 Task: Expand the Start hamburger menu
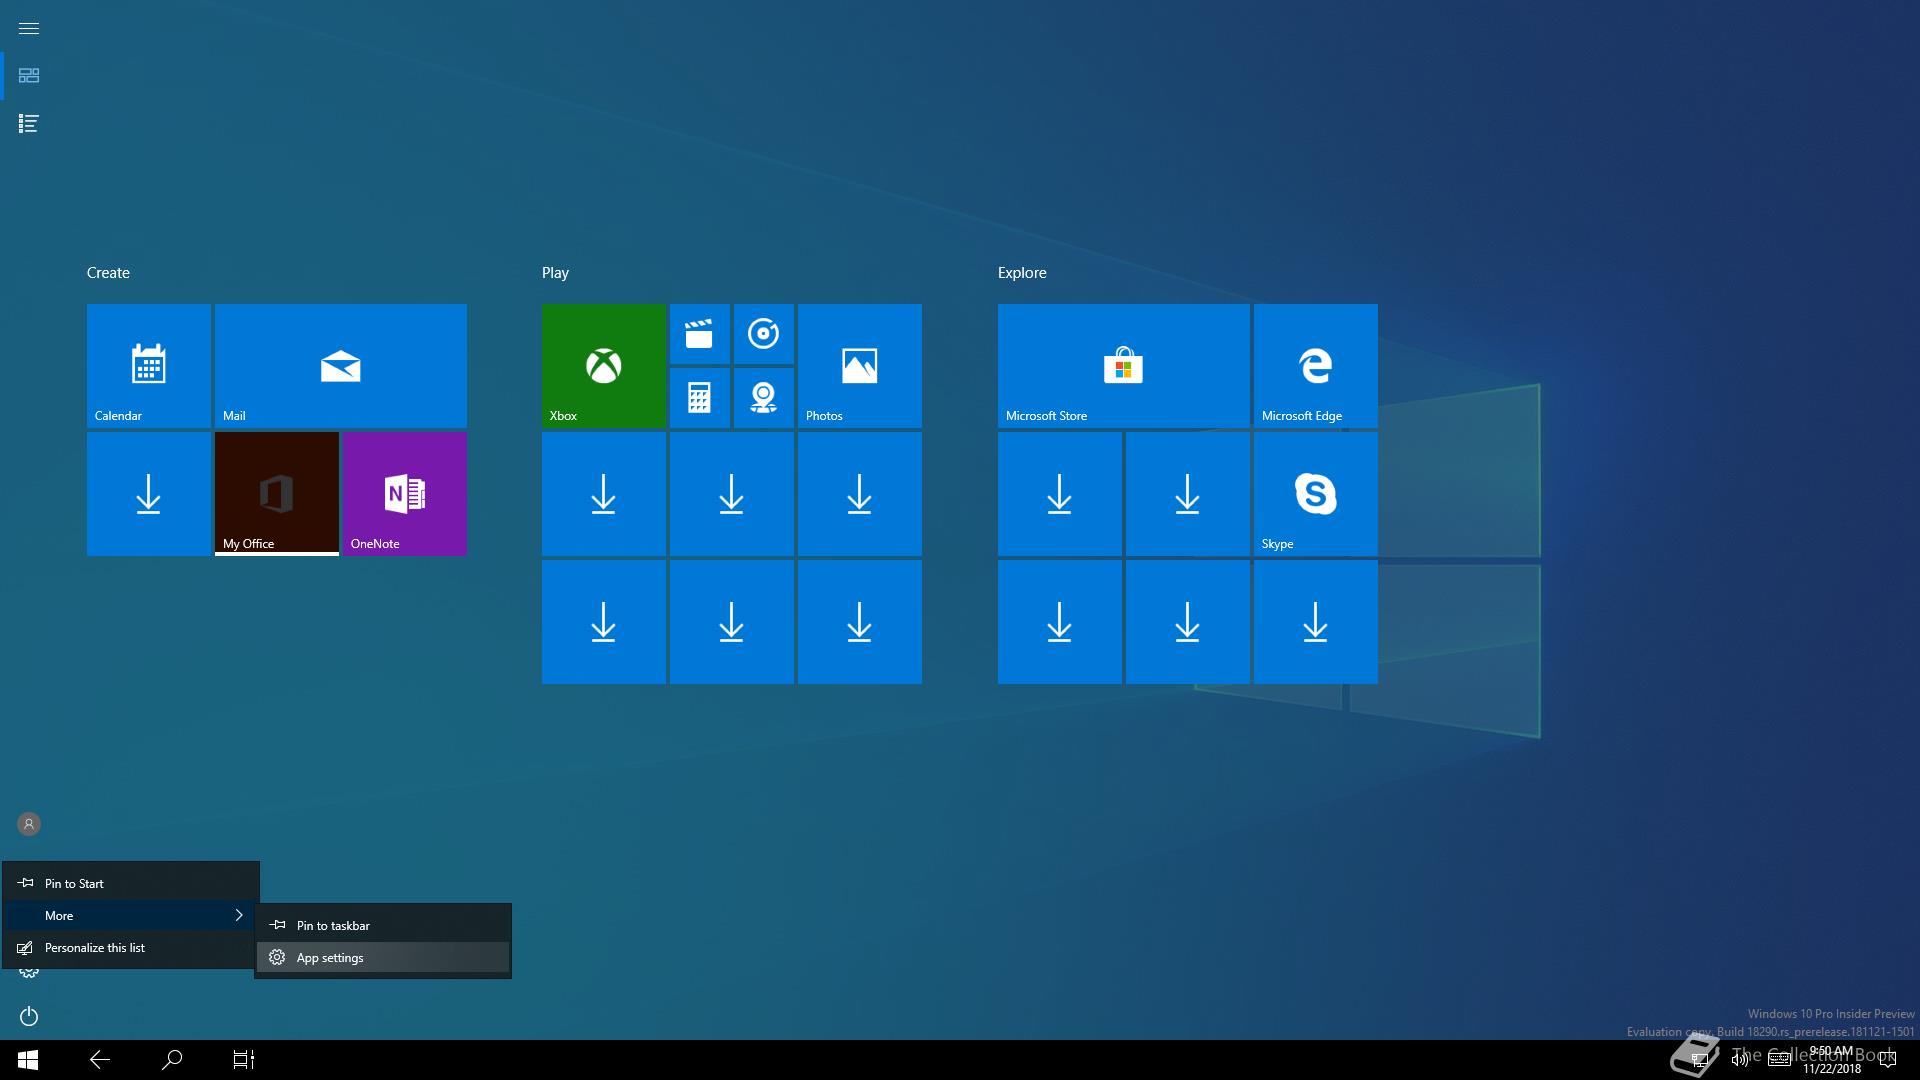(29, 28)
